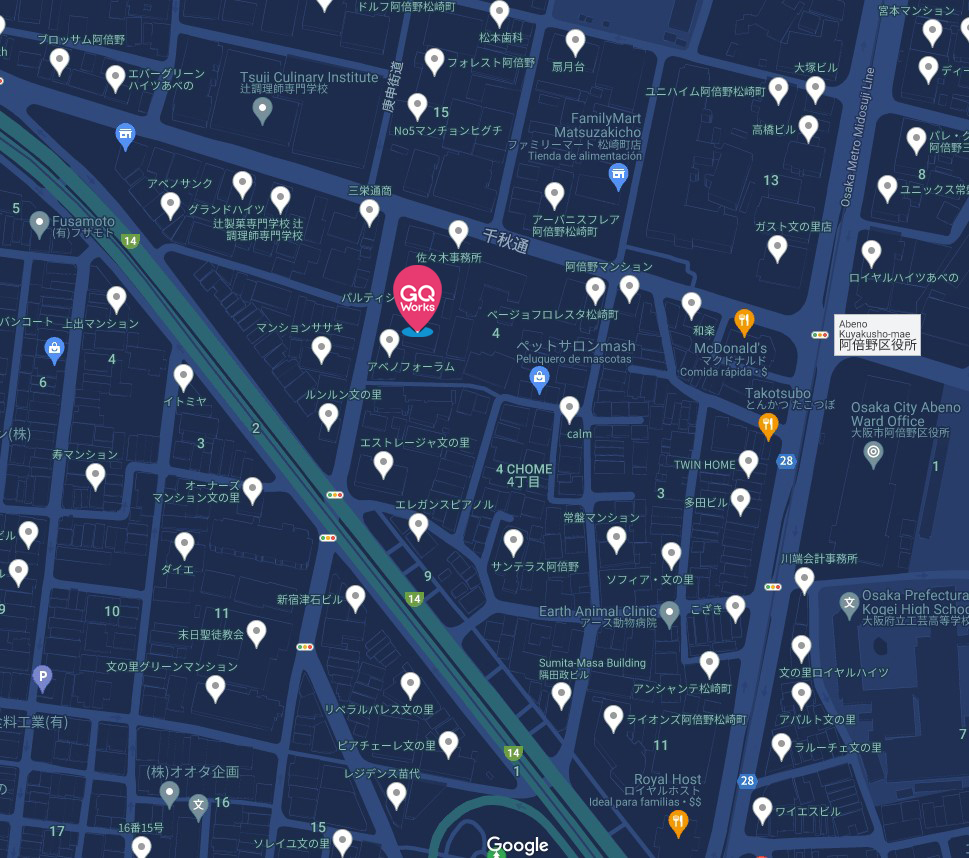Screen dimensions: 969x858
Task: Click the ワイエスビル pin
Action: click(x=762, y=811)
